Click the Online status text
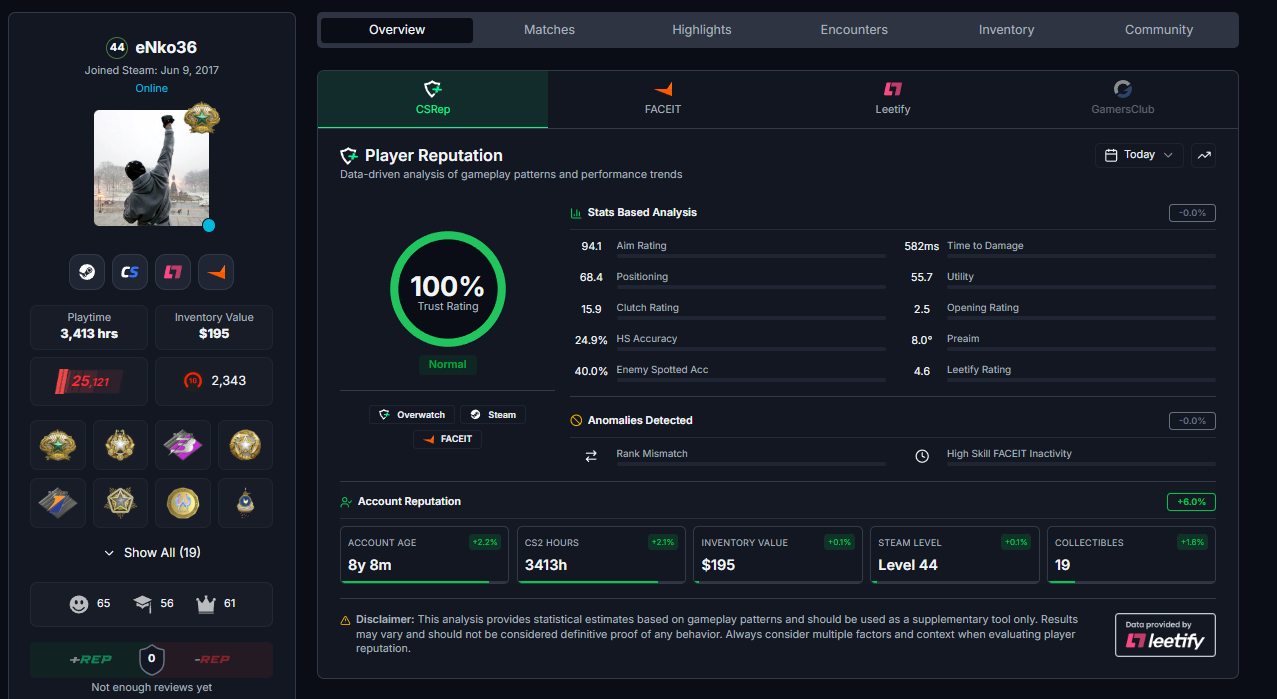The image size is (1277, 699). tap(151, 88)
